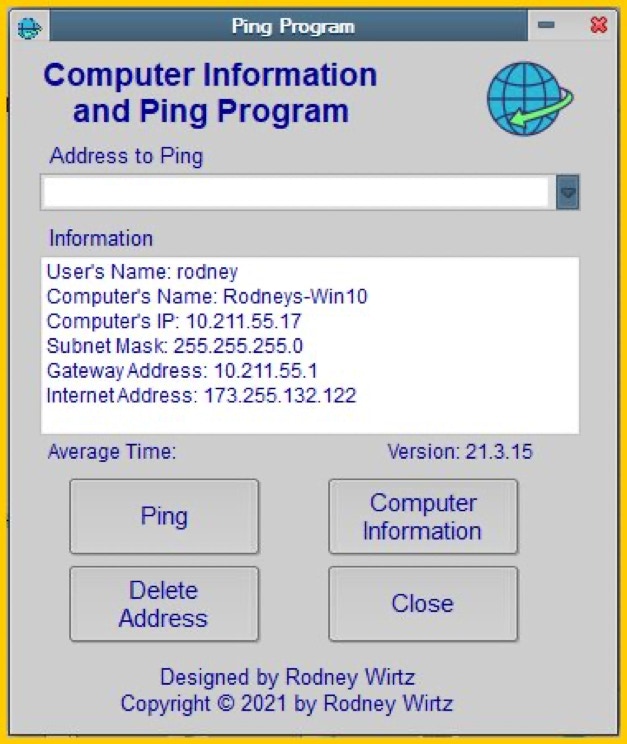Select the User's Name line in Information
The height and width of the screenshot is (744, 627).
coord(143,271)
